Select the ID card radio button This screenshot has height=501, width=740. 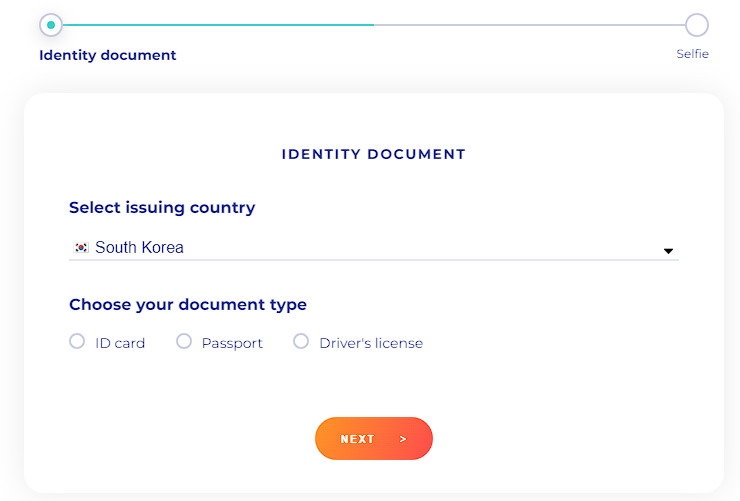coord(77,341)
